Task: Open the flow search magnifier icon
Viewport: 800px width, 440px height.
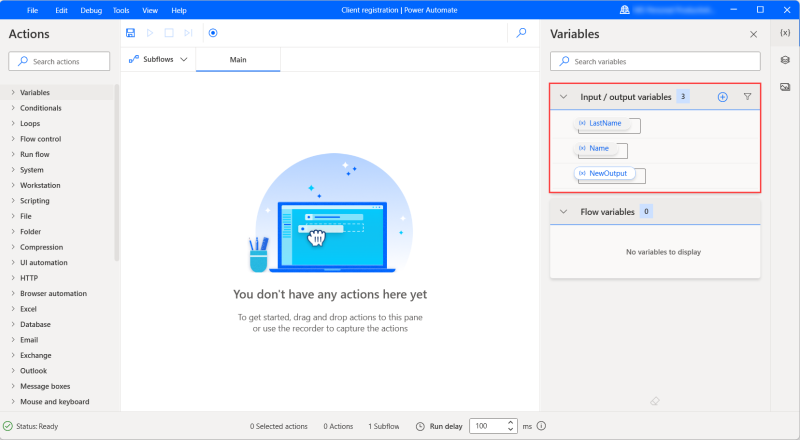Action: [x=521, y=33]
